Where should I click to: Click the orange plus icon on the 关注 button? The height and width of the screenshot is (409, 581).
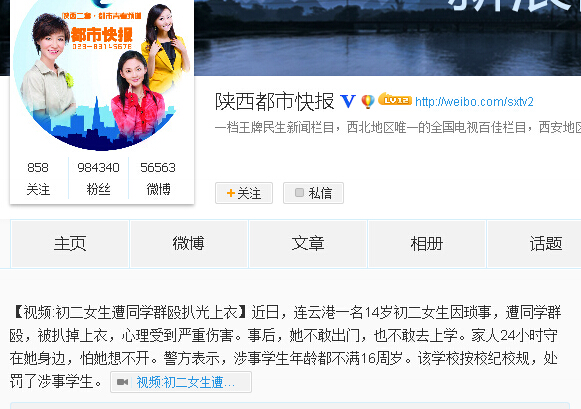pos(230,193)
